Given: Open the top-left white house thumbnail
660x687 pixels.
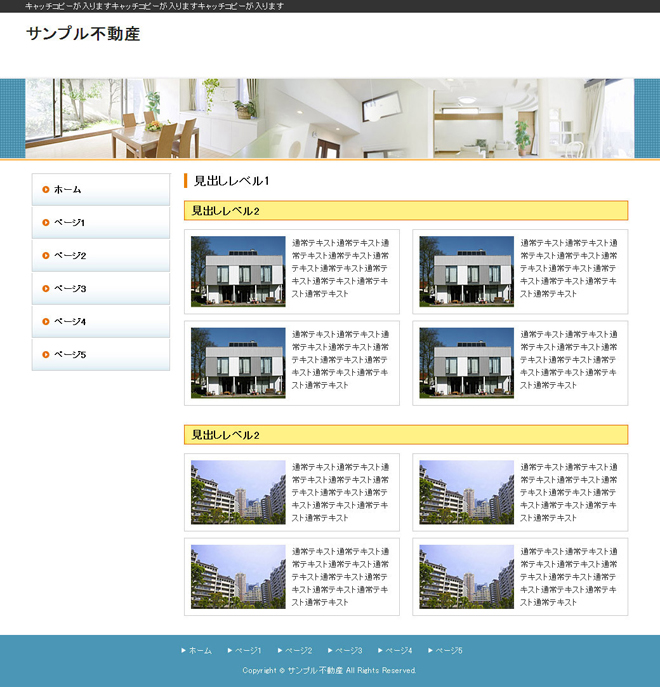Looking at the screenshot, I should tap(238, 272).
